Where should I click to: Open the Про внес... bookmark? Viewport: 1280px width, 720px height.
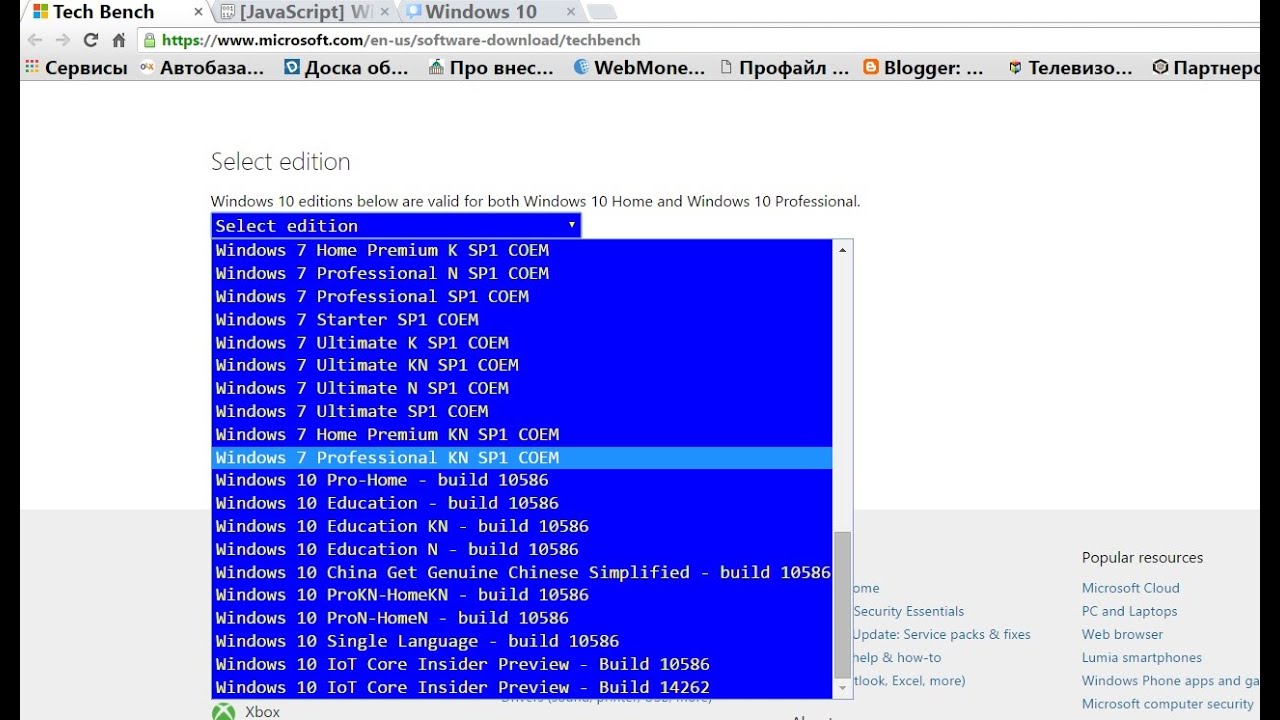pos(491,68)
